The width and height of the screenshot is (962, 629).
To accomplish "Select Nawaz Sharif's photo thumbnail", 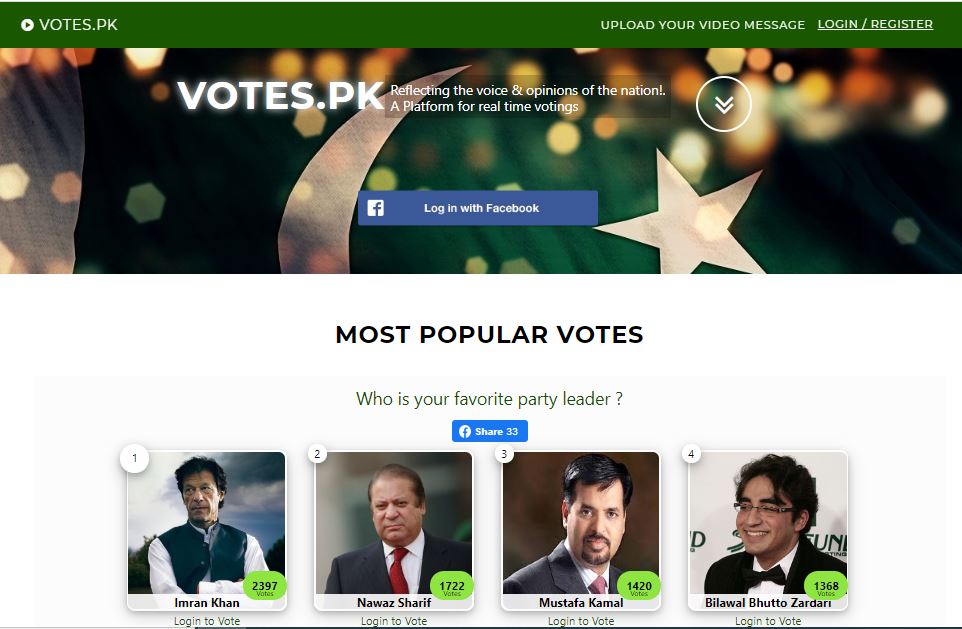I will tap(394, 523).
